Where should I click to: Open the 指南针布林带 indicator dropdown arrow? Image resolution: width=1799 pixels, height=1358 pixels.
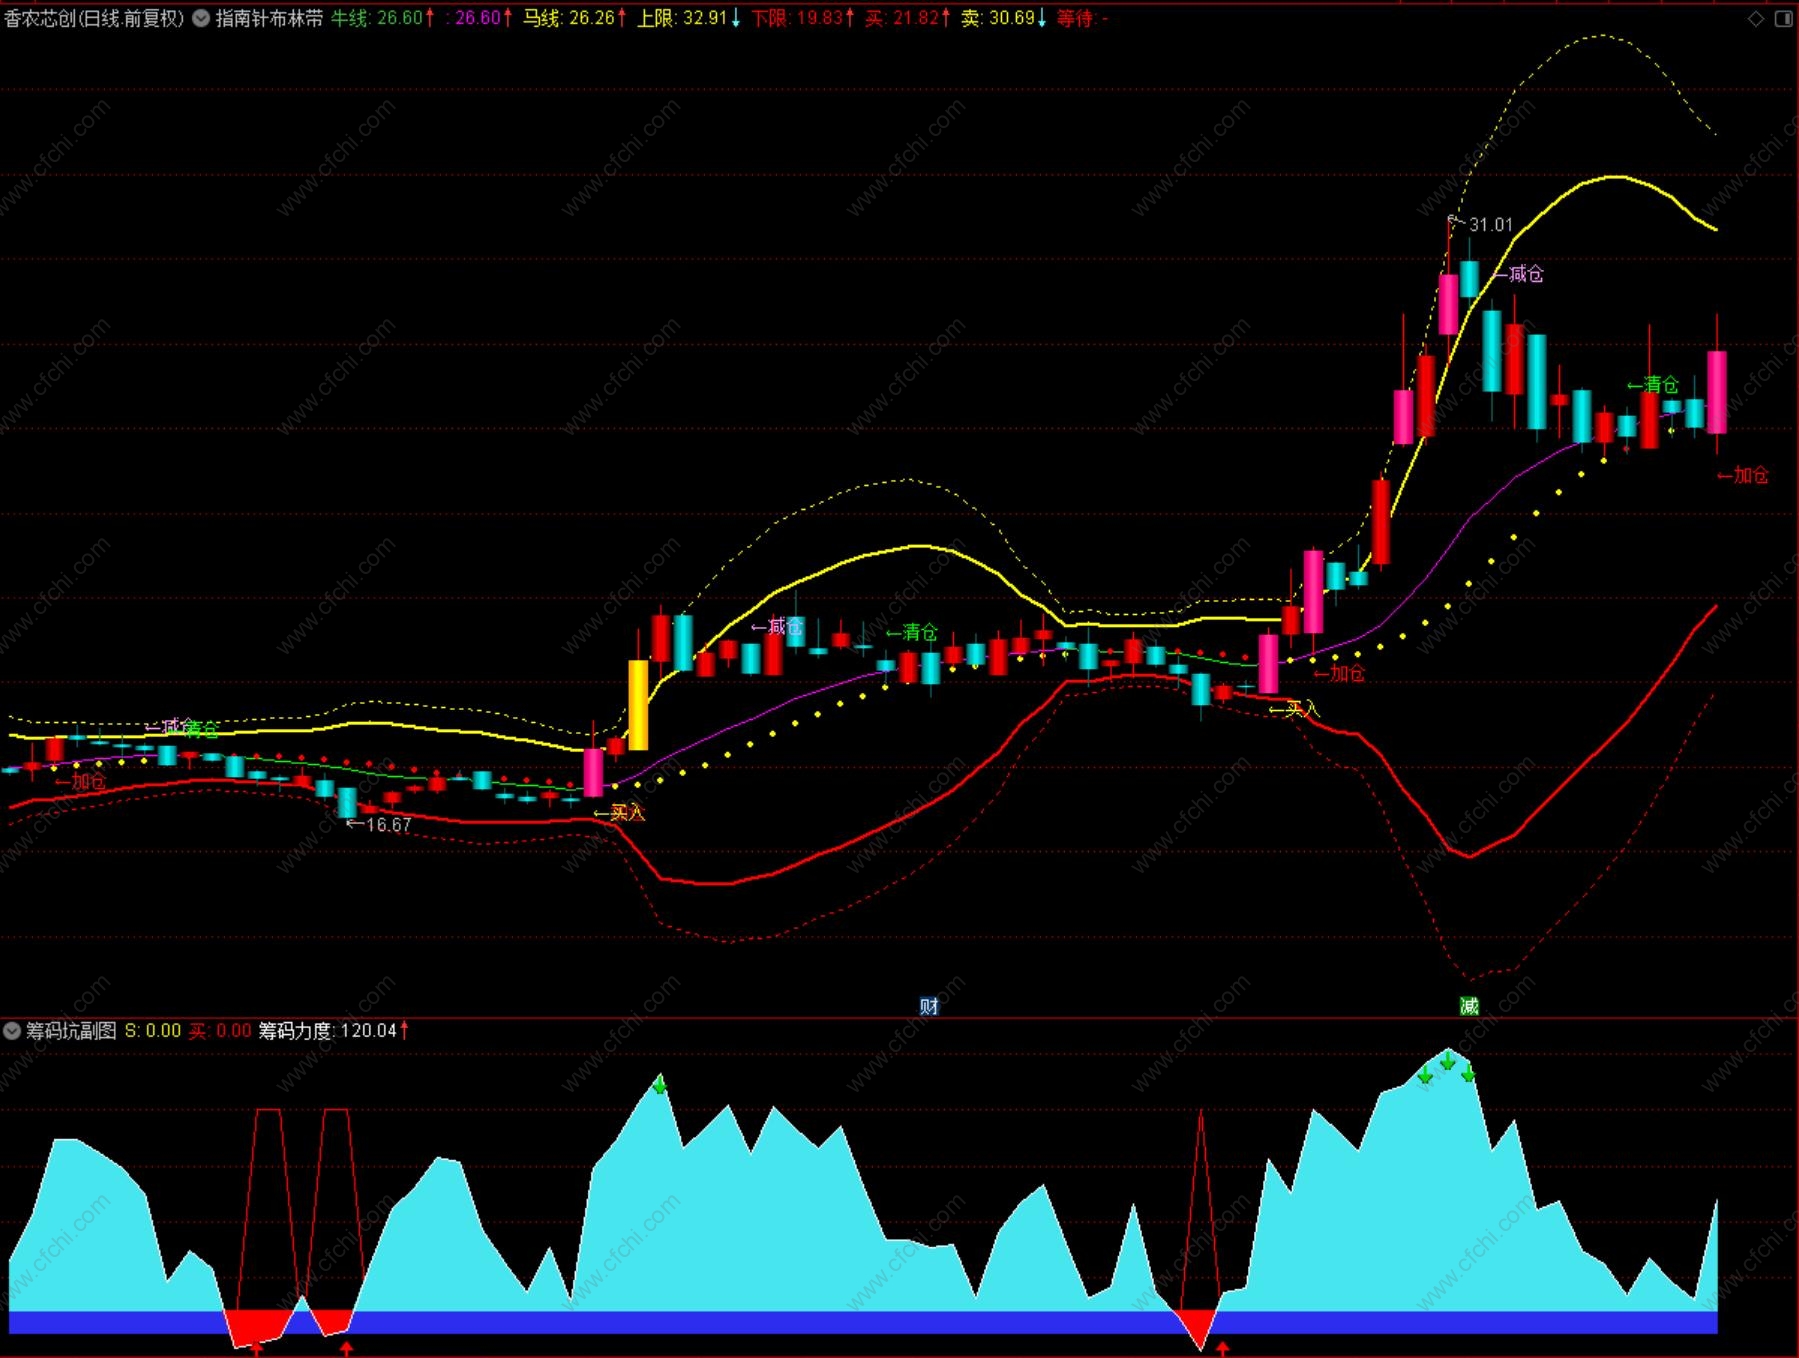200,18
